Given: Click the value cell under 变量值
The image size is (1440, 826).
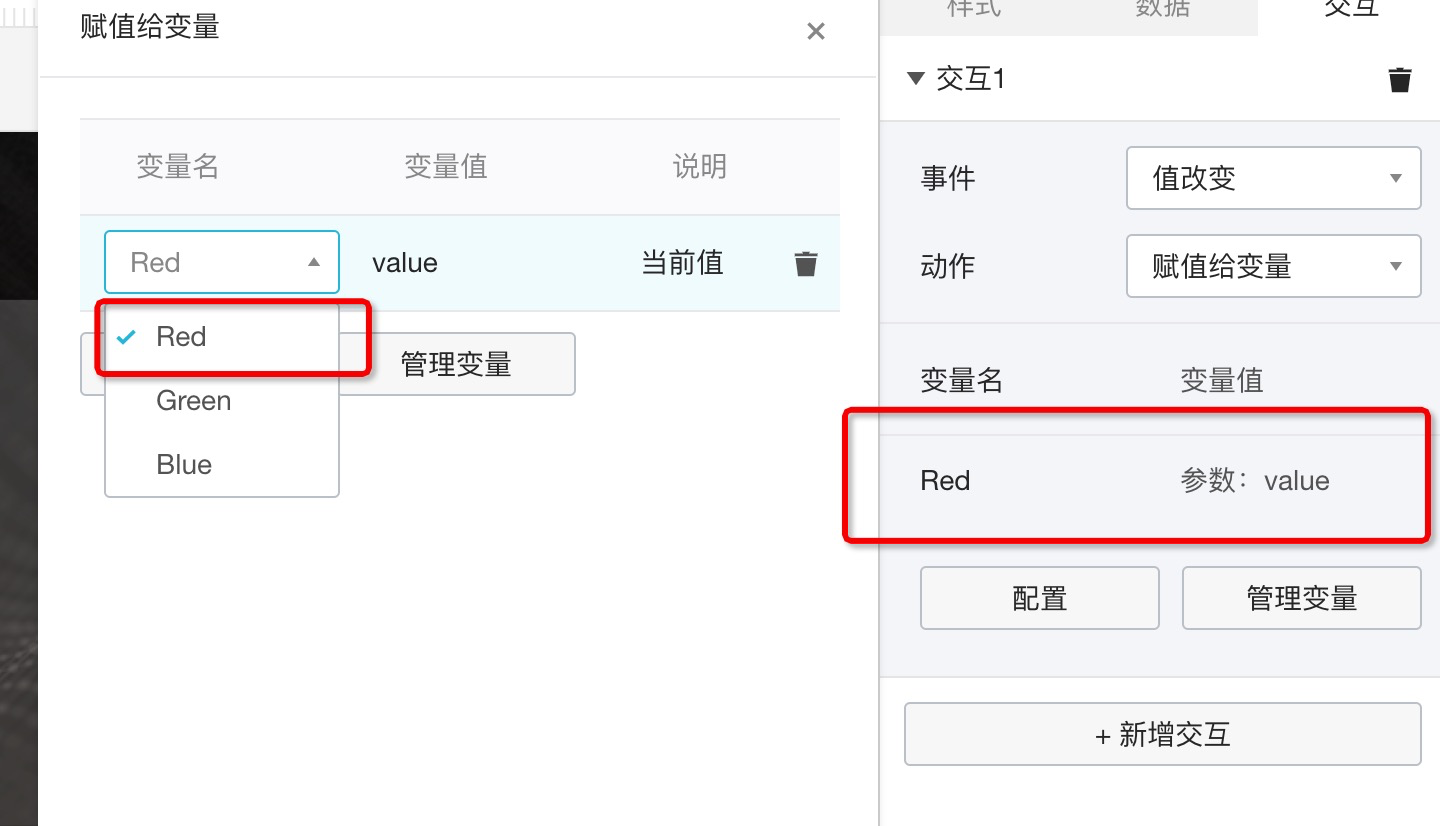Looking at the screenshot, I should click(405, 263).
